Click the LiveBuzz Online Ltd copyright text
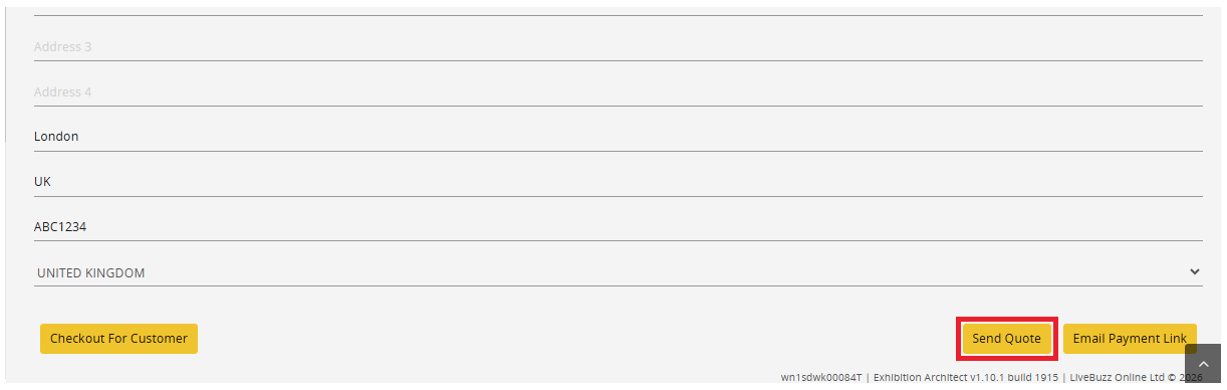The image size is (1227, 390). pos(1137,377)
